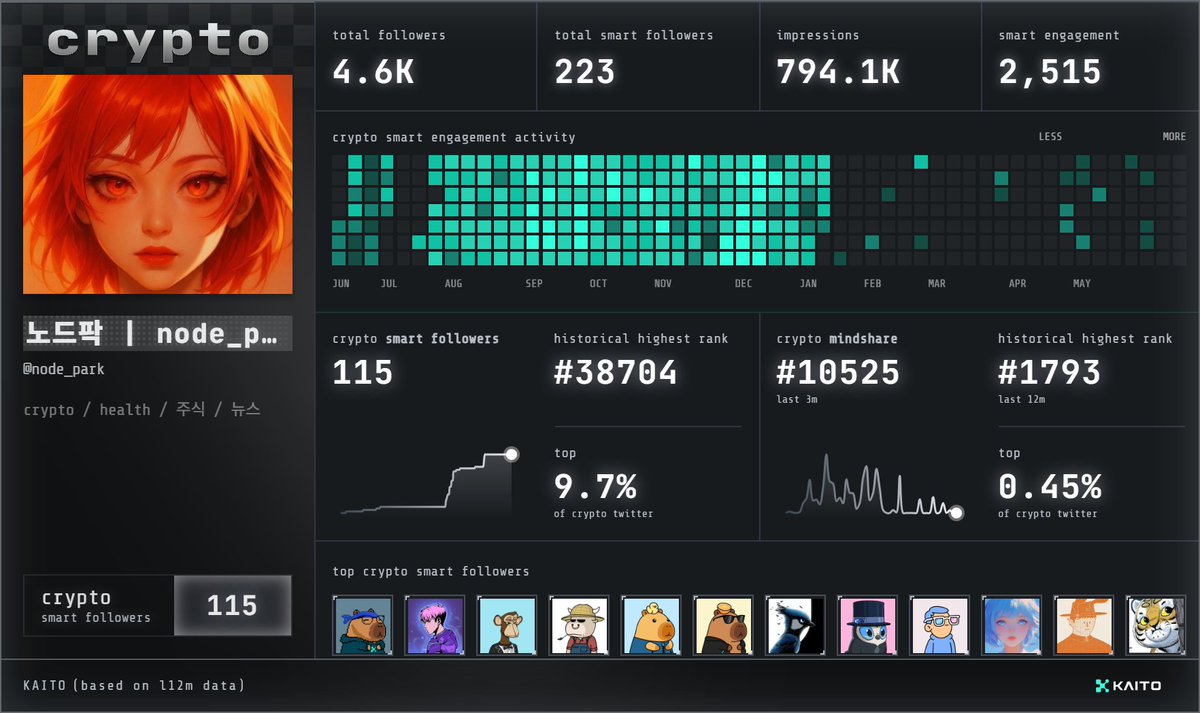
Task: Select the AUG month label on heatmap
Action: (x=453, y=284)
